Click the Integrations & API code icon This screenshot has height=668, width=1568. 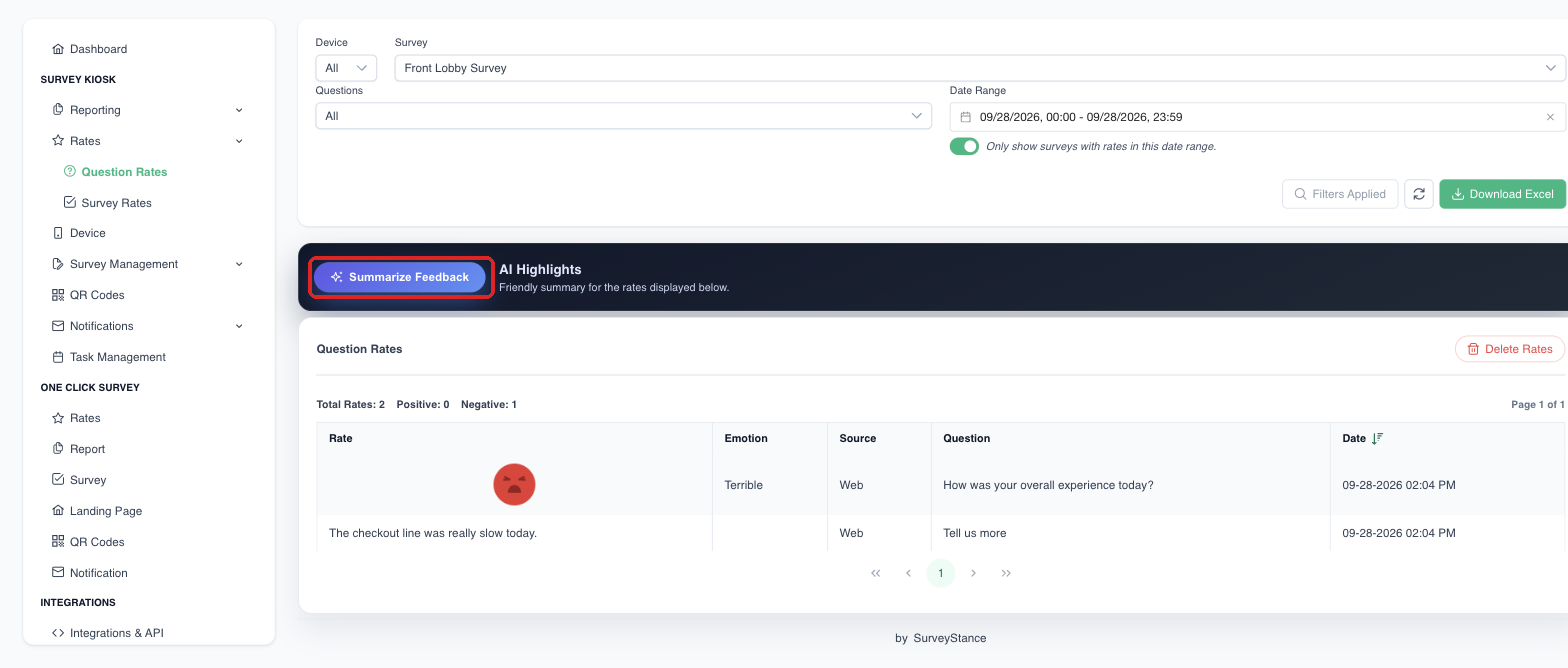coord(58,633)
